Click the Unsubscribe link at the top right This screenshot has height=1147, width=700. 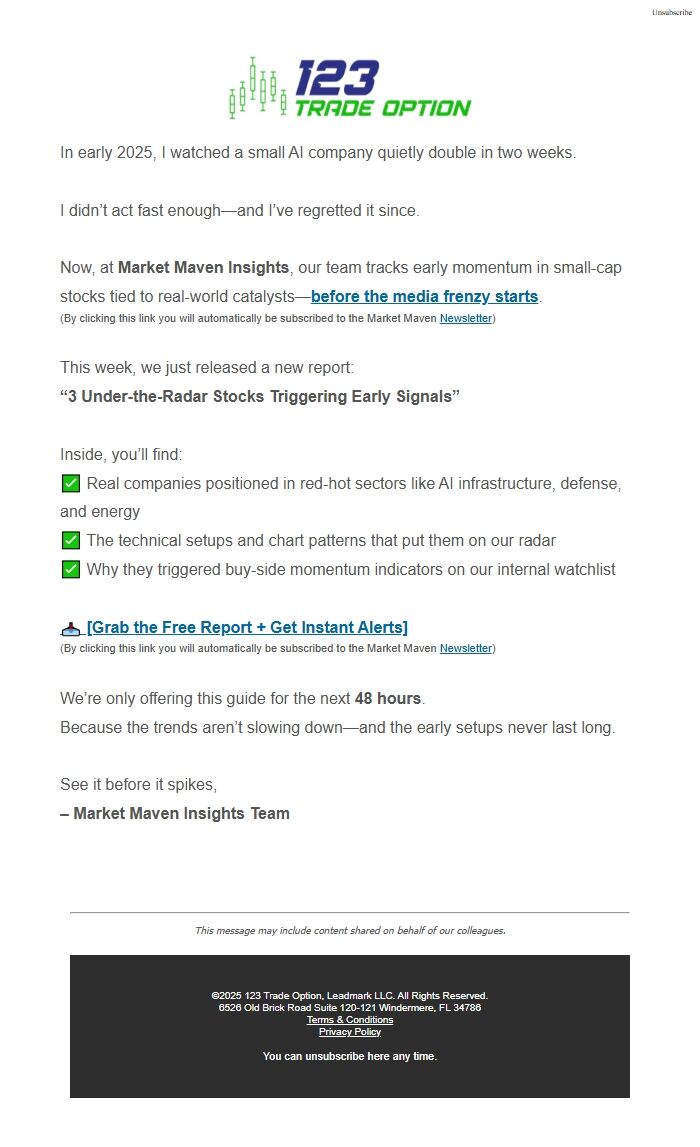671,13
